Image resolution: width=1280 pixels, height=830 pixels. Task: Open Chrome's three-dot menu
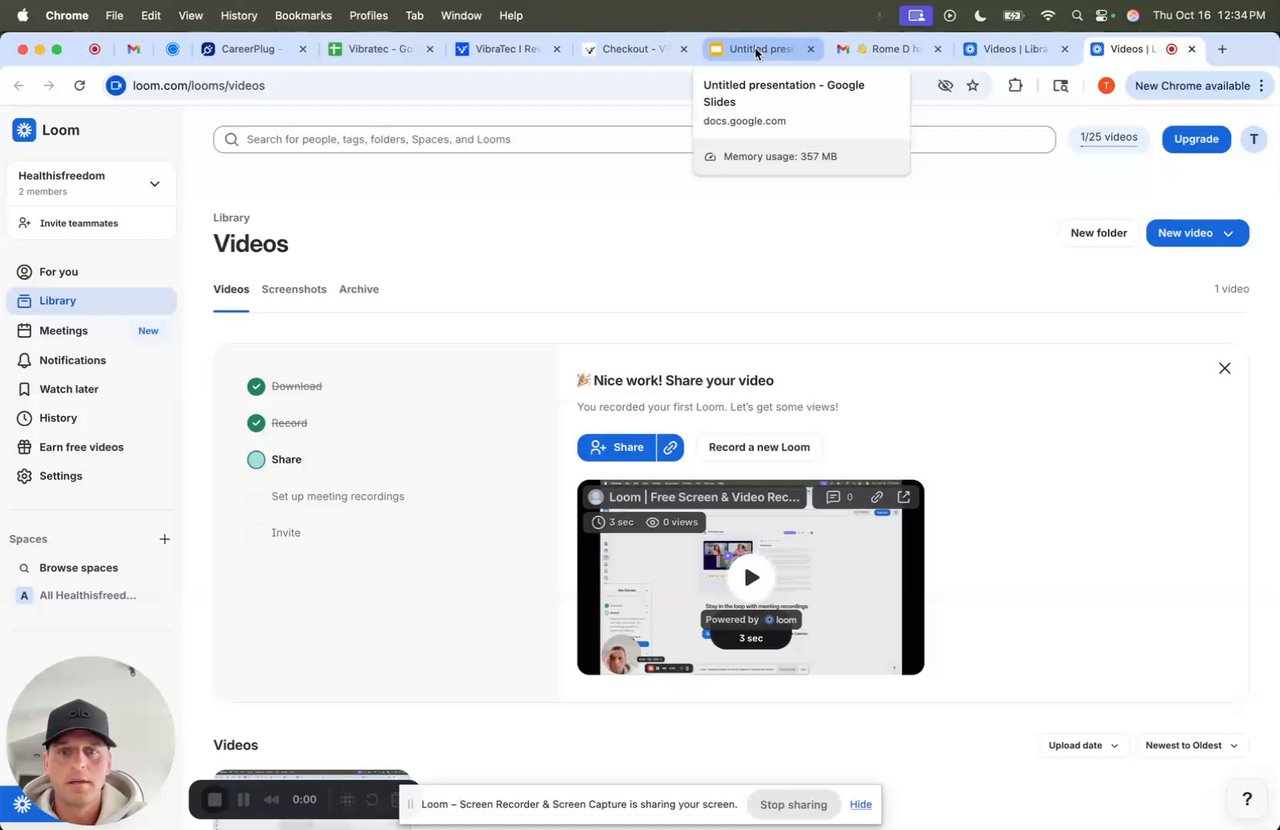[x=1262, y=86]
